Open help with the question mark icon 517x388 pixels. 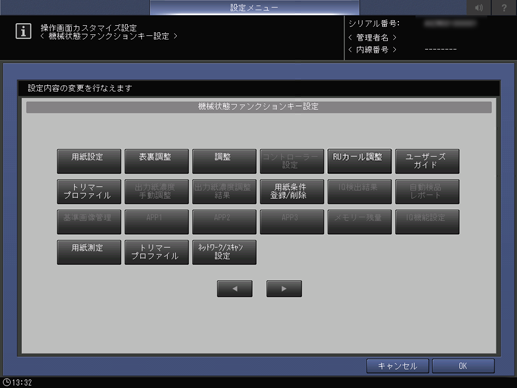[504, 7]
